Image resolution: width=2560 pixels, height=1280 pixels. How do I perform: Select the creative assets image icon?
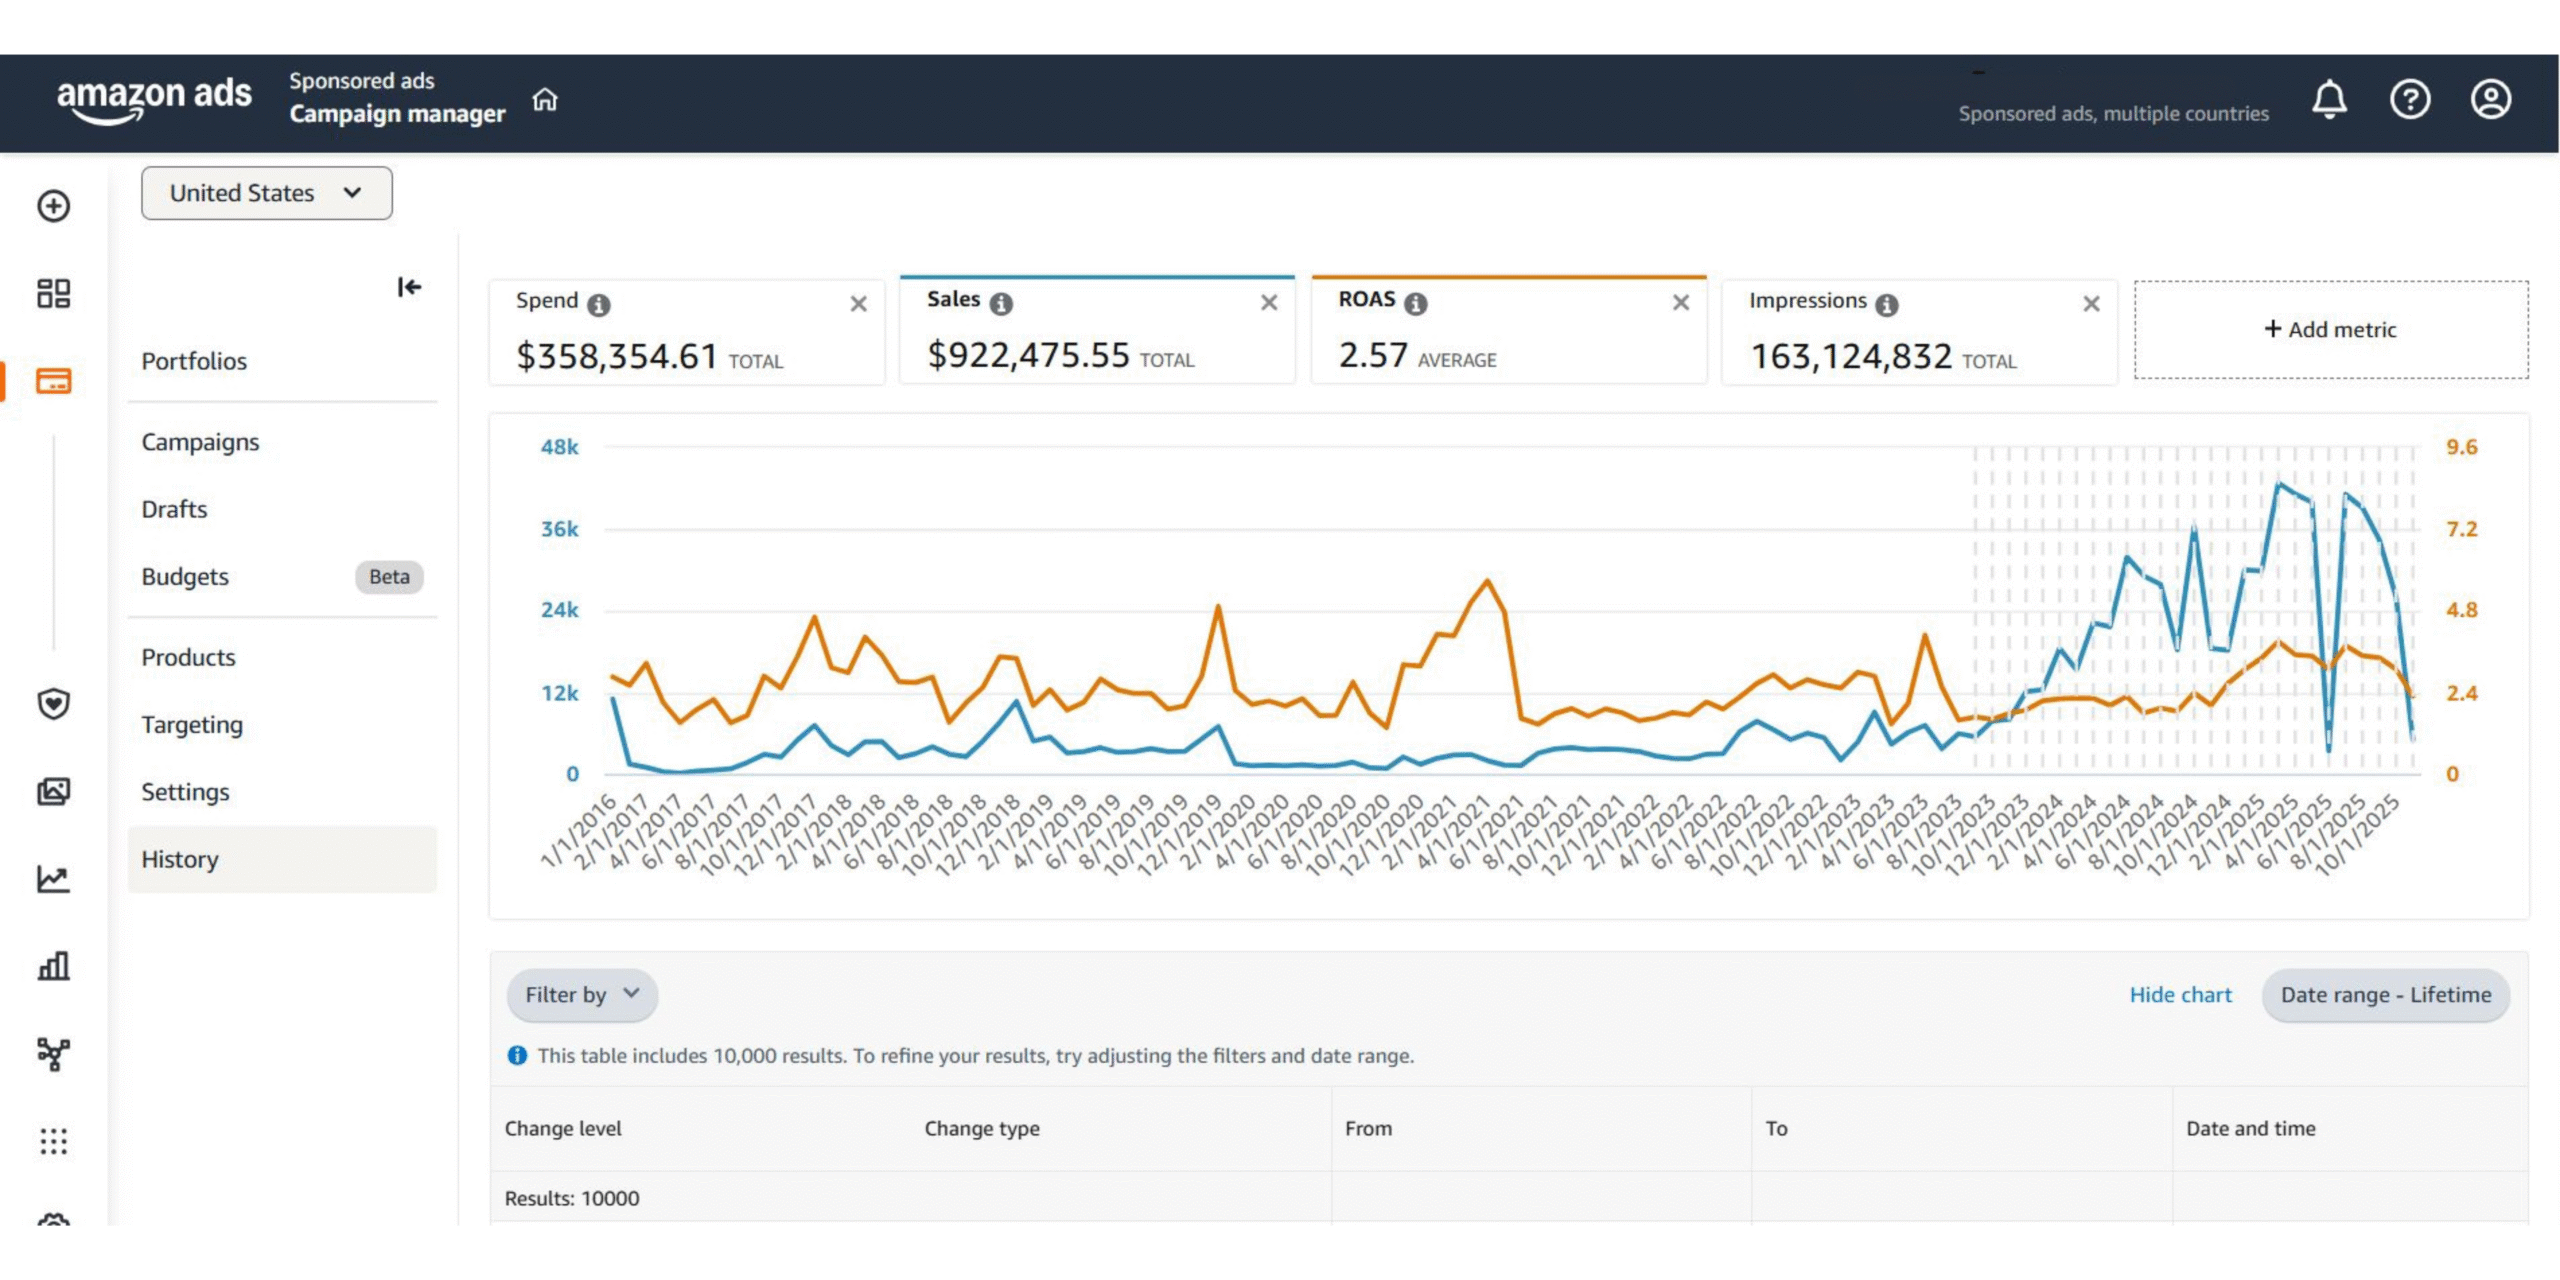point(54,791)
